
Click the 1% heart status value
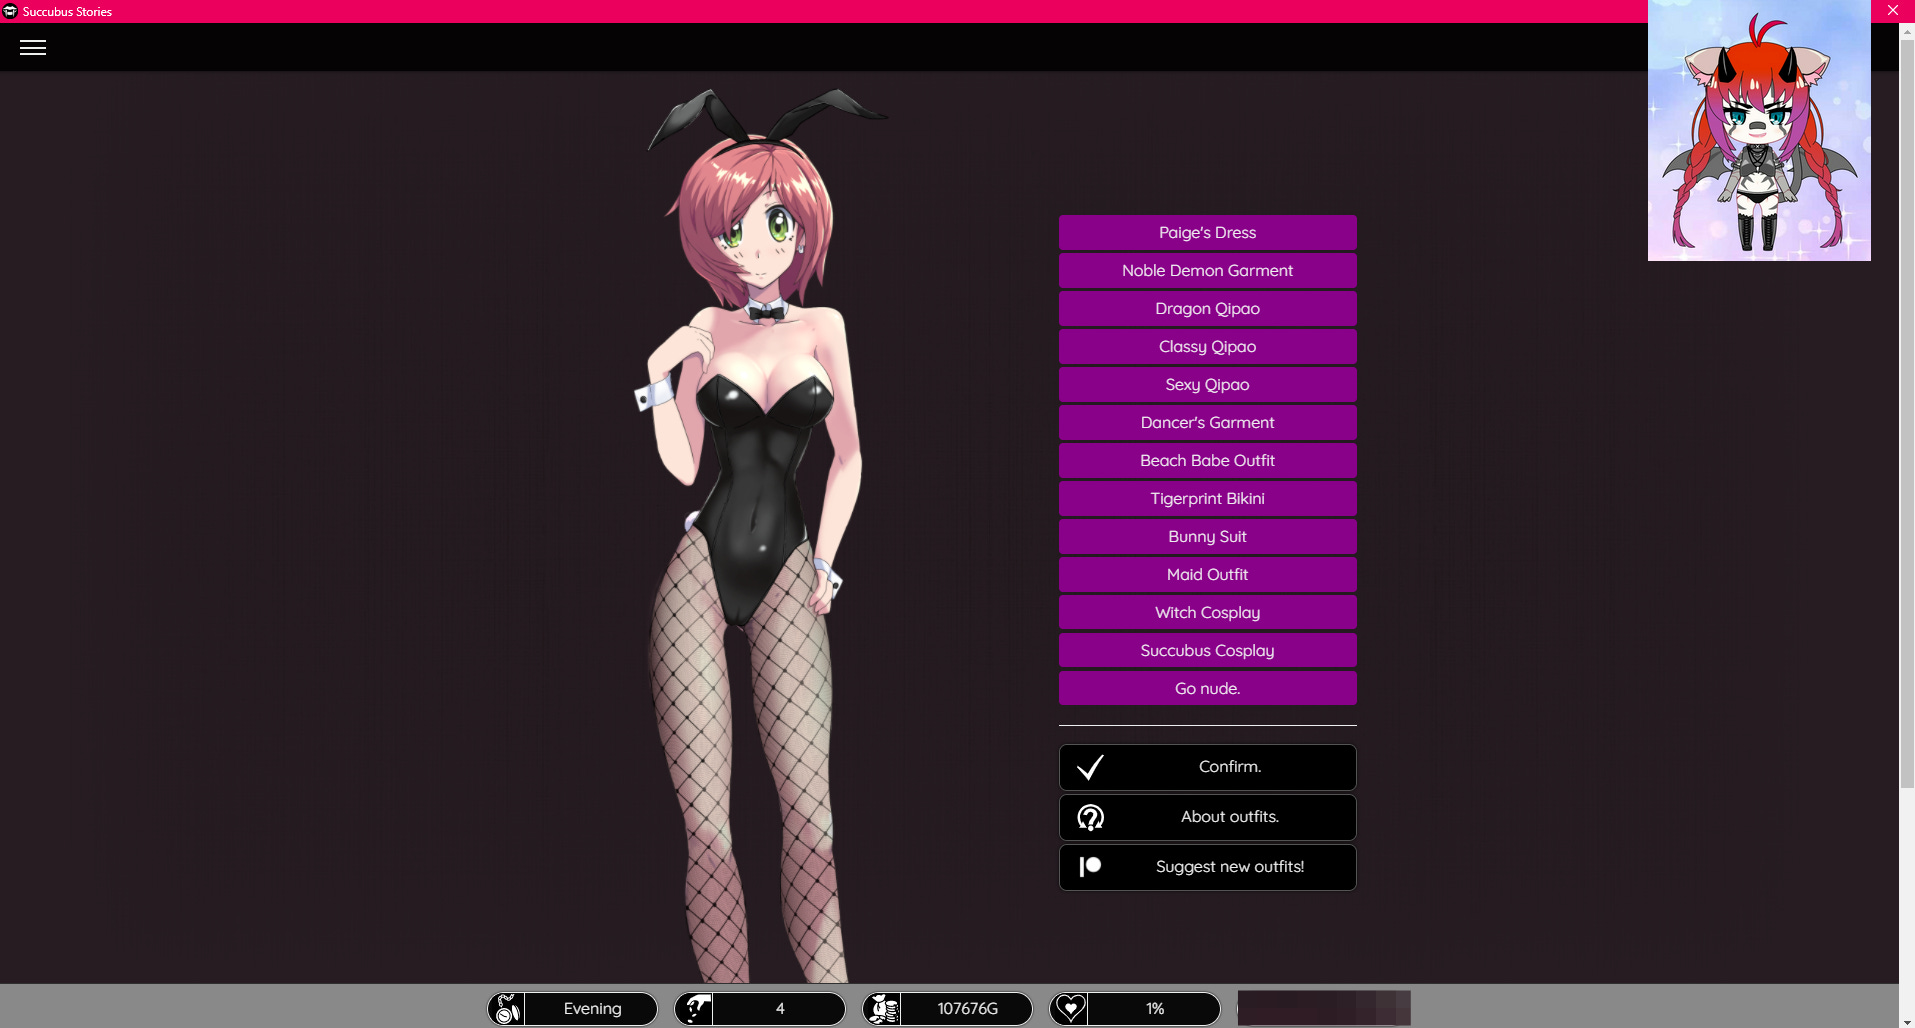[x=1155, y=1009]
